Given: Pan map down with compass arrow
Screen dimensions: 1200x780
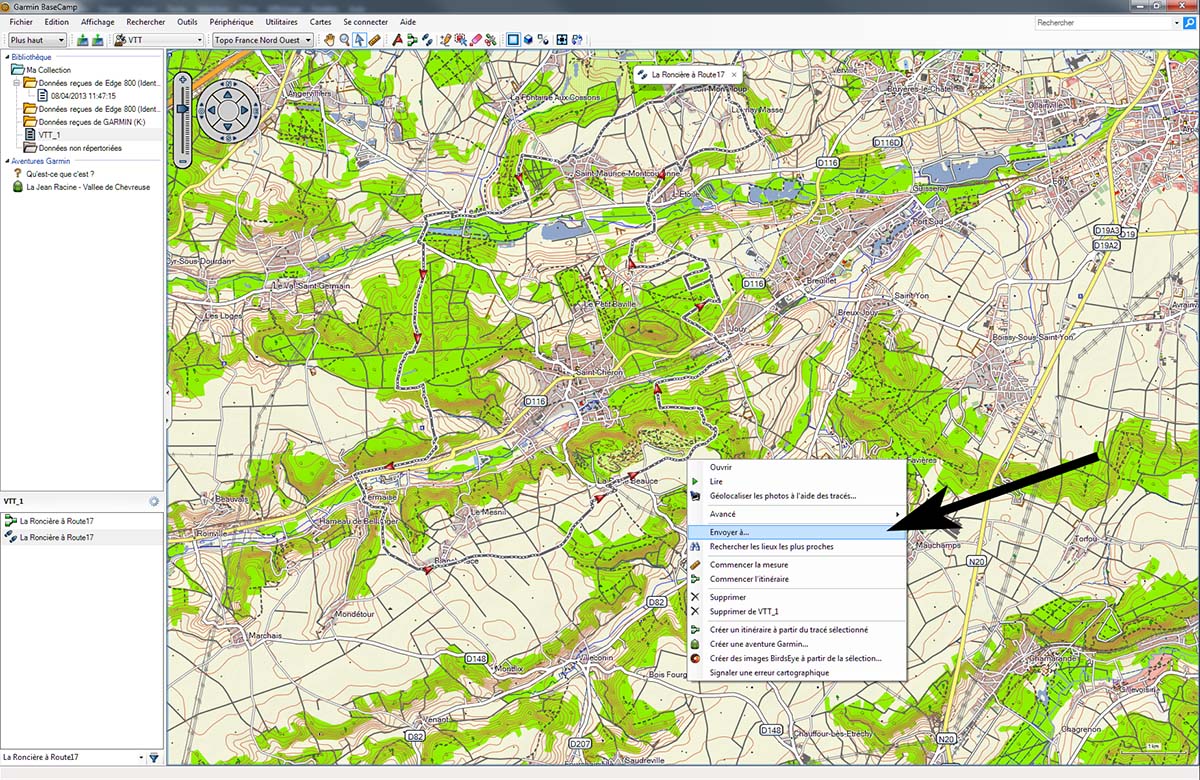Looking at the screenshot, I should pos(228,126).
